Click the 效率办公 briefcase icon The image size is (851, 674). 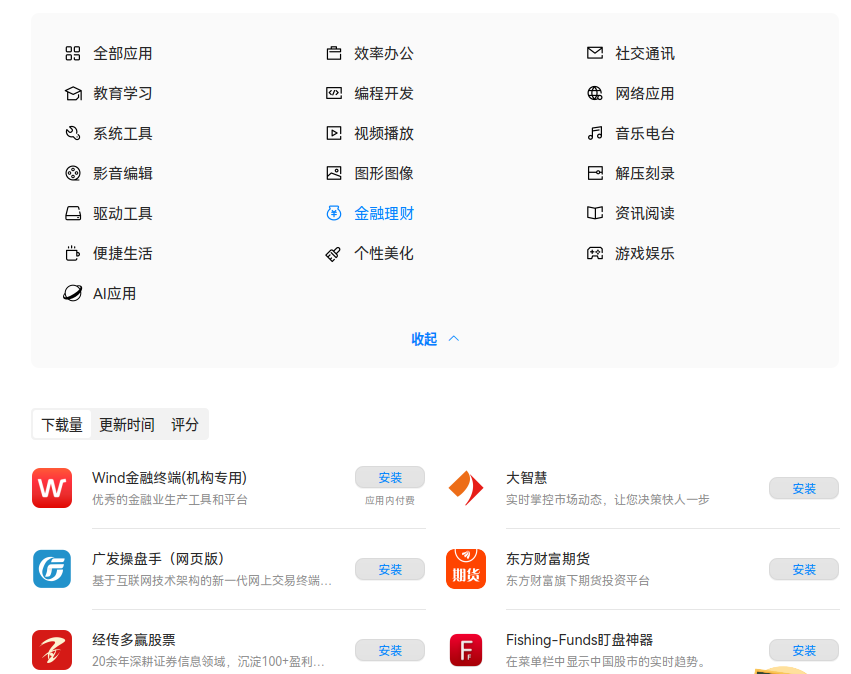(x=334, y=53)
